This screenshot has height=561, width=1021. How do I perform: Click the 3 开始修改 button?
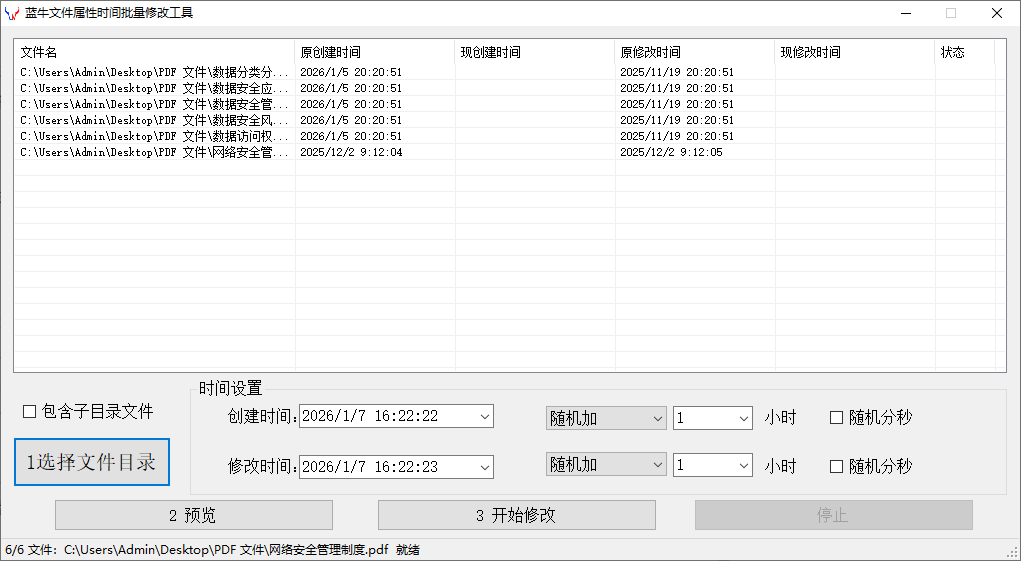pyautogui.click(x=516, y=515)
